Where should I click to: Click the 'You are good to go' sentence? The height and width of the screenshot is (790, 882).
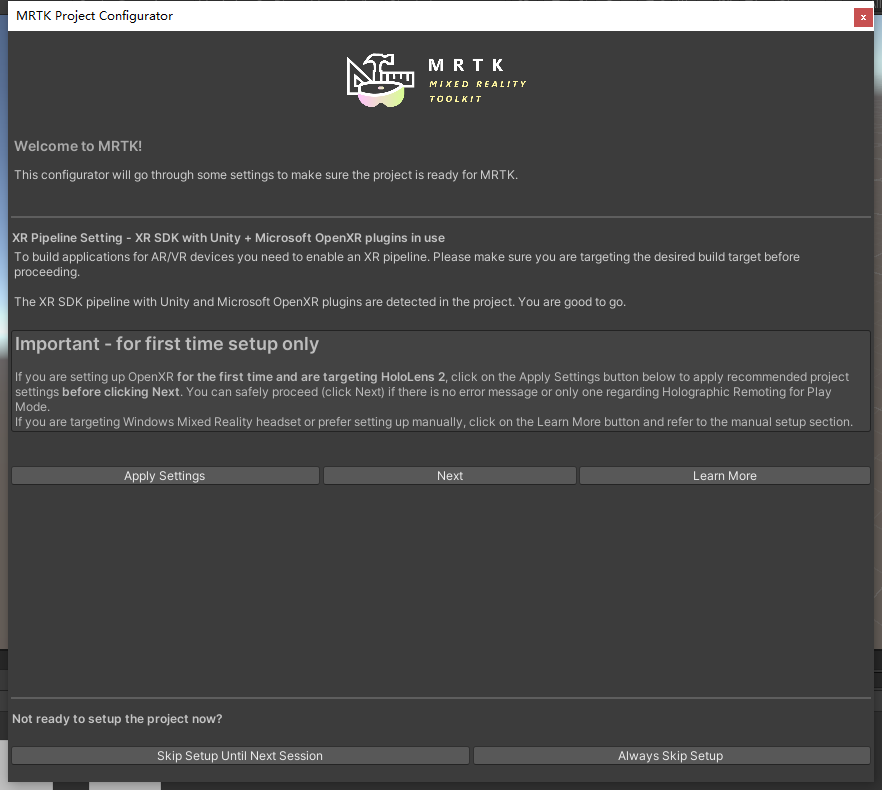[x=572, y=302]
